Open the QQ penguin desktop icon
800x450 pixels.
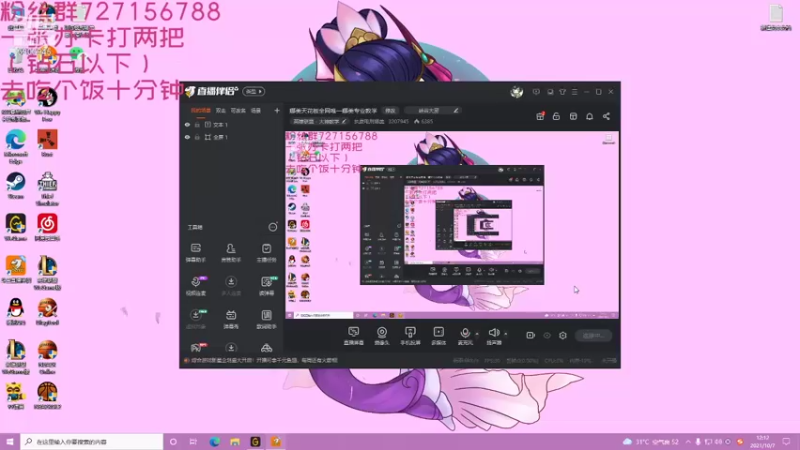point(16,312)
